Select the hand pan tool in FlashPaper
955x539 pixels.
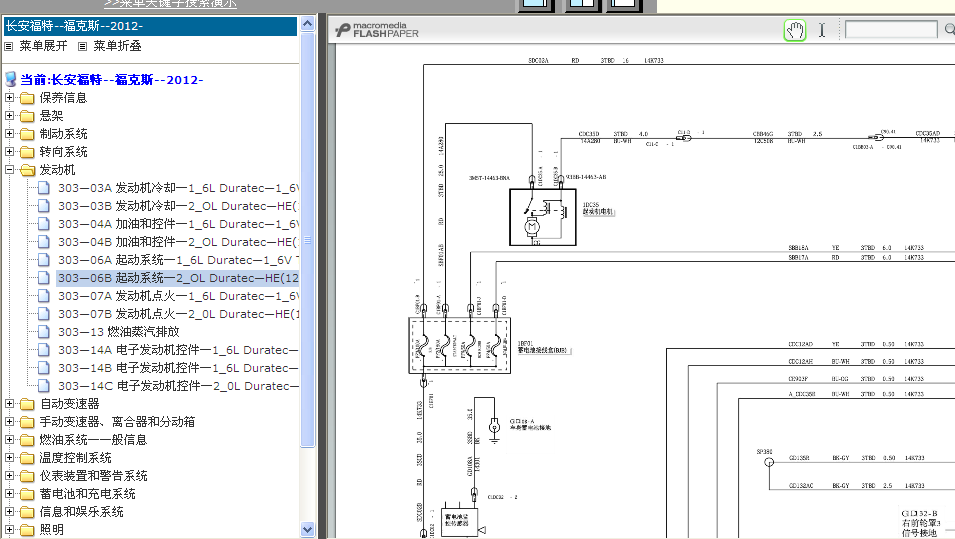click(x=795, y=30)
